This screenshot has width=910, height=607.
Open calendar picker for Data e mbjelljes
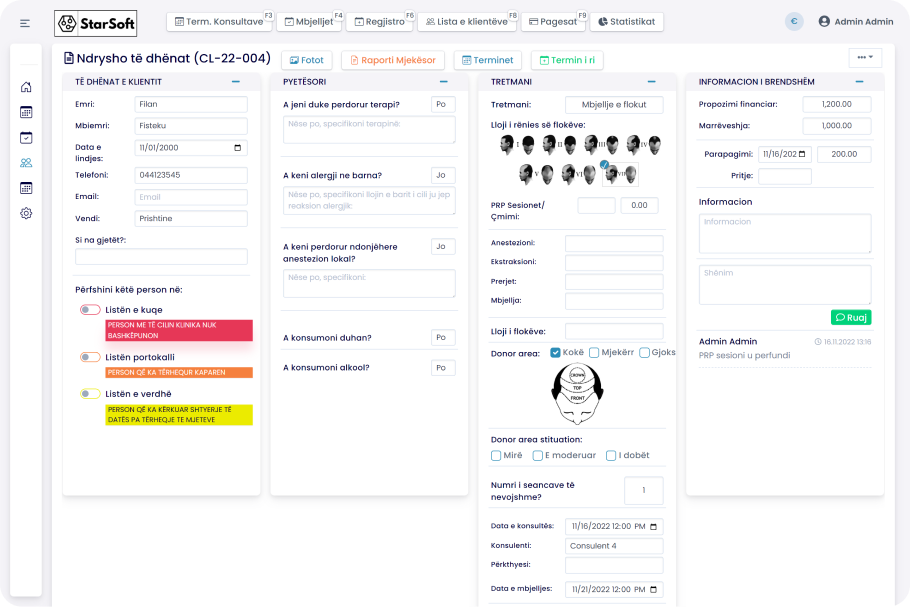pos(653,590)
